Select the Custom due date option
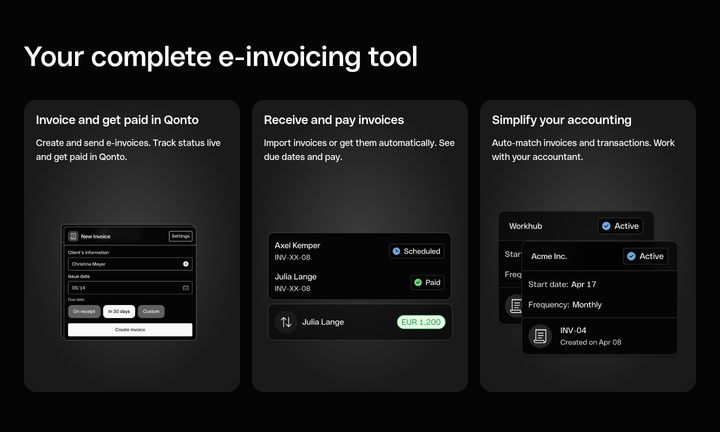Image resolution: width=720 pixels, height=432 pixels. tap(151, 311)
